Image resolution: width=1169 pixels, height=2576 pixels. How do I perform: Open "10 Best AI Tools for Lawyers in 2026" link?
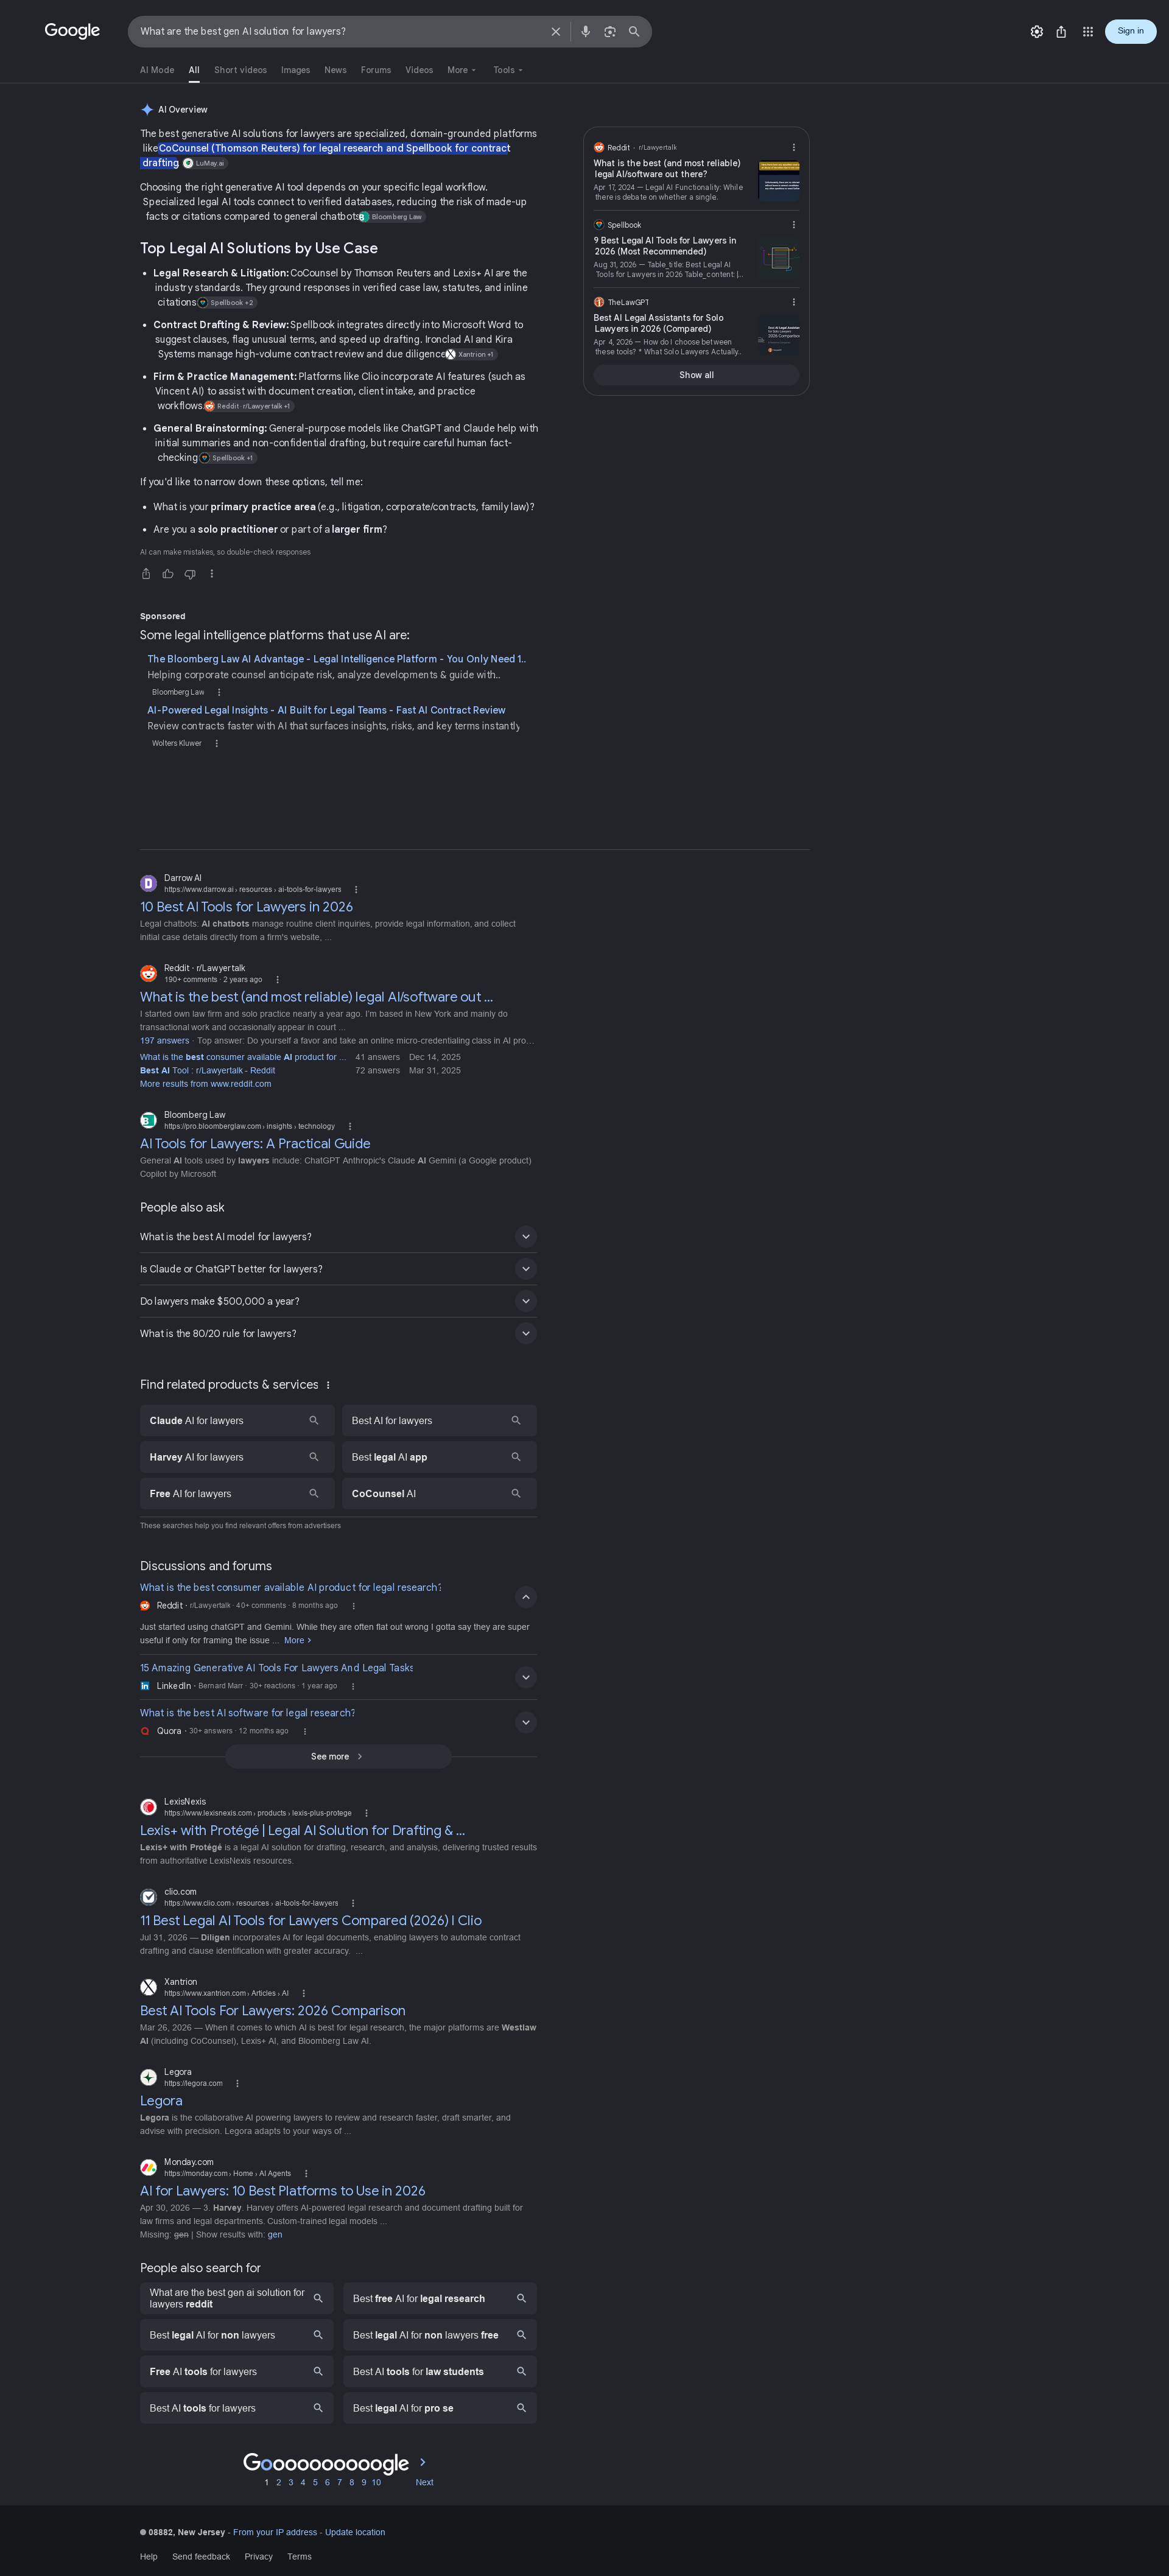point(246,907)
